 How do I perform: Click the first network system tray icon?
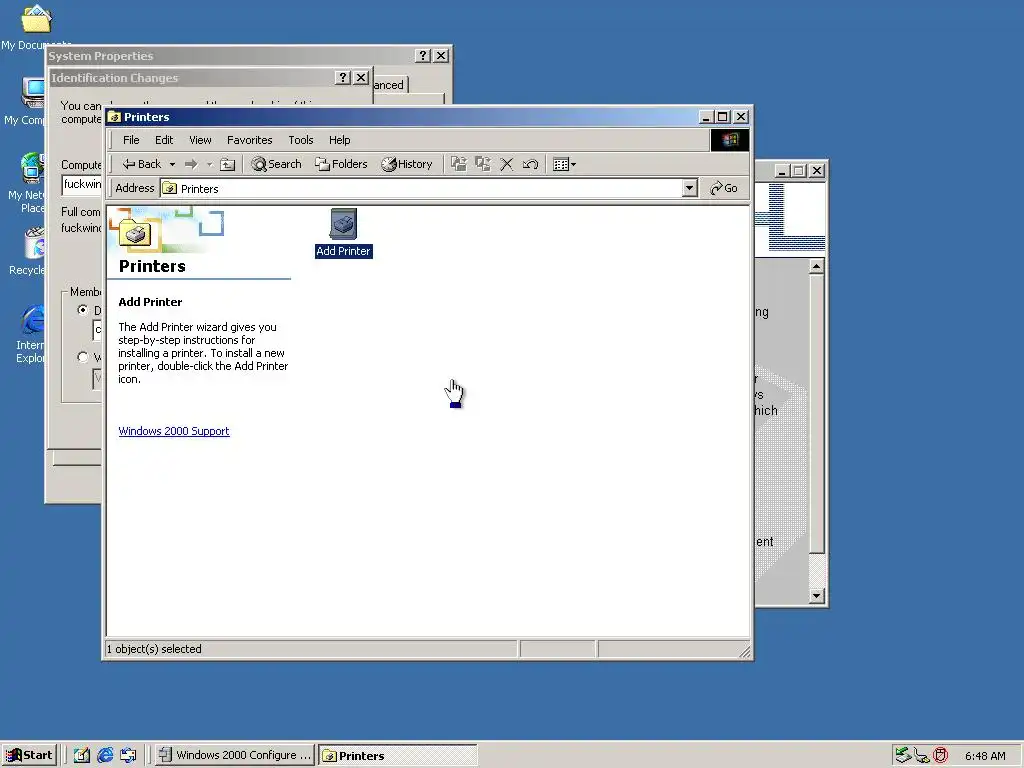pos(903,756)
